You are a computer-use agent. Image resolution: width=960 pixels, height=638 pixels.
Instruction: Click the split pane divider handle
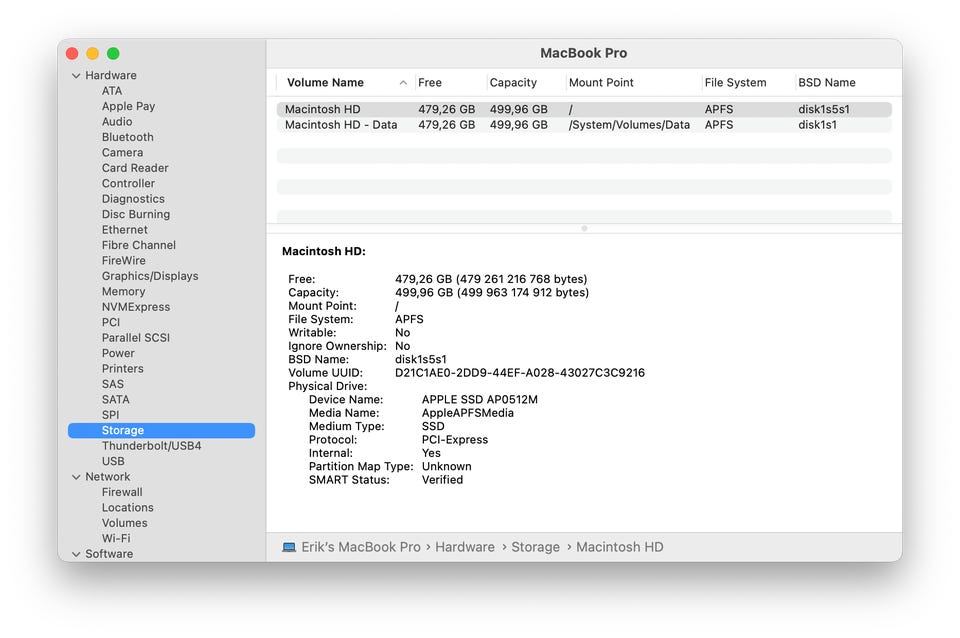coord(584,229)
